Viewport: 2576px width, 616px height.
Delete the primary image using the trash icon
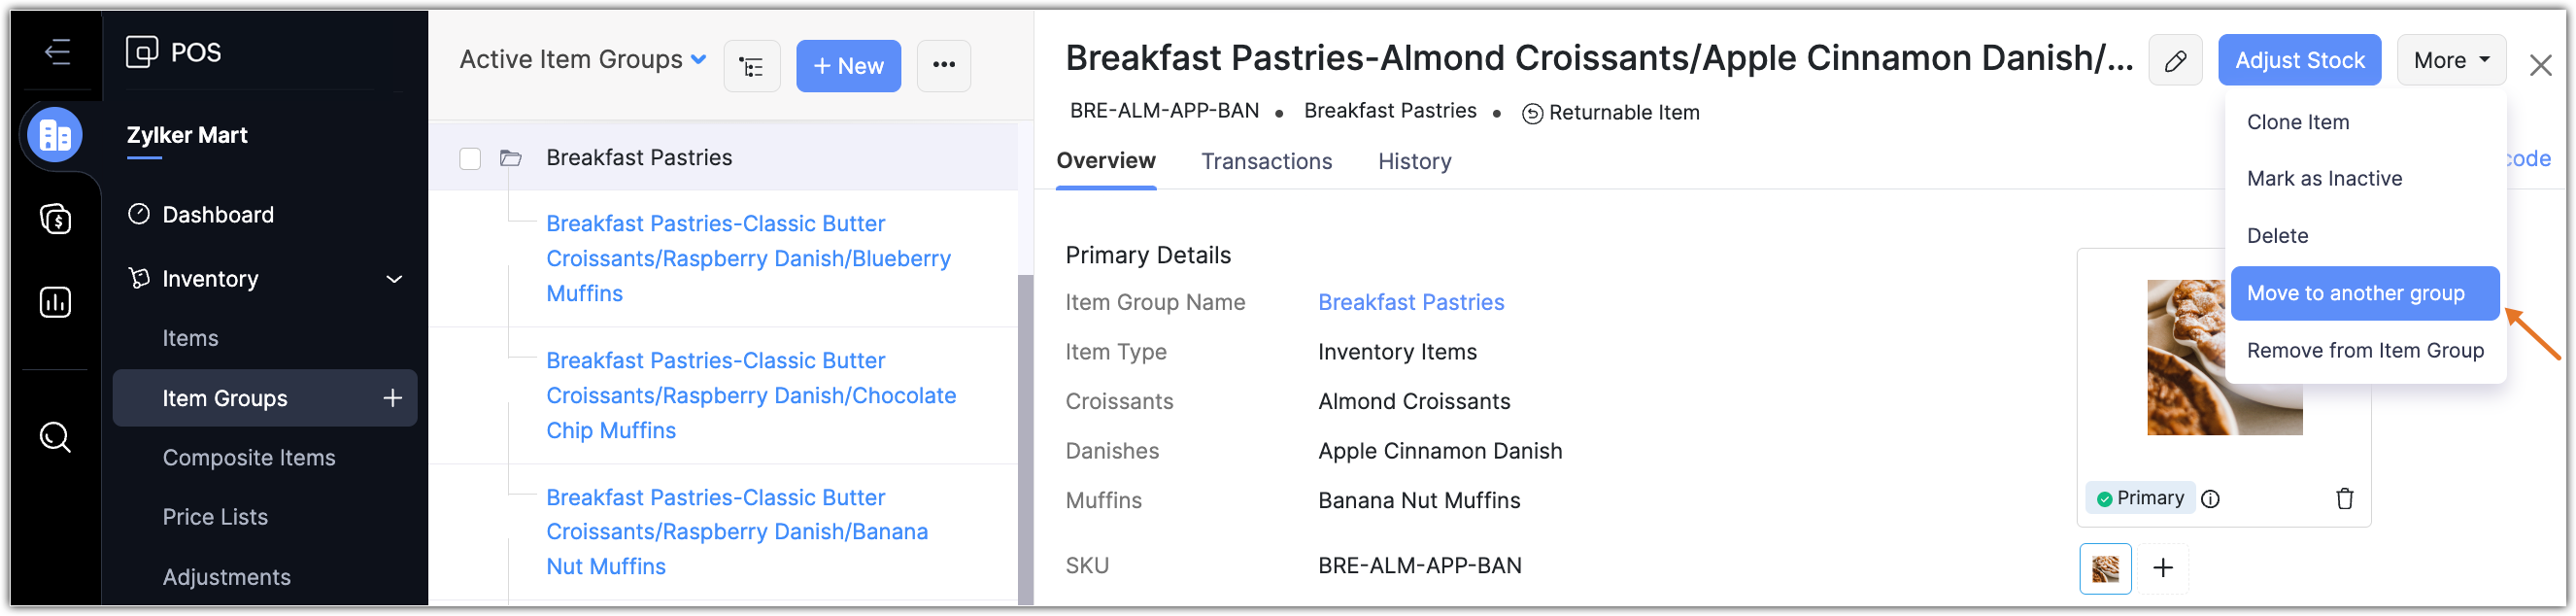[2344, 498]
